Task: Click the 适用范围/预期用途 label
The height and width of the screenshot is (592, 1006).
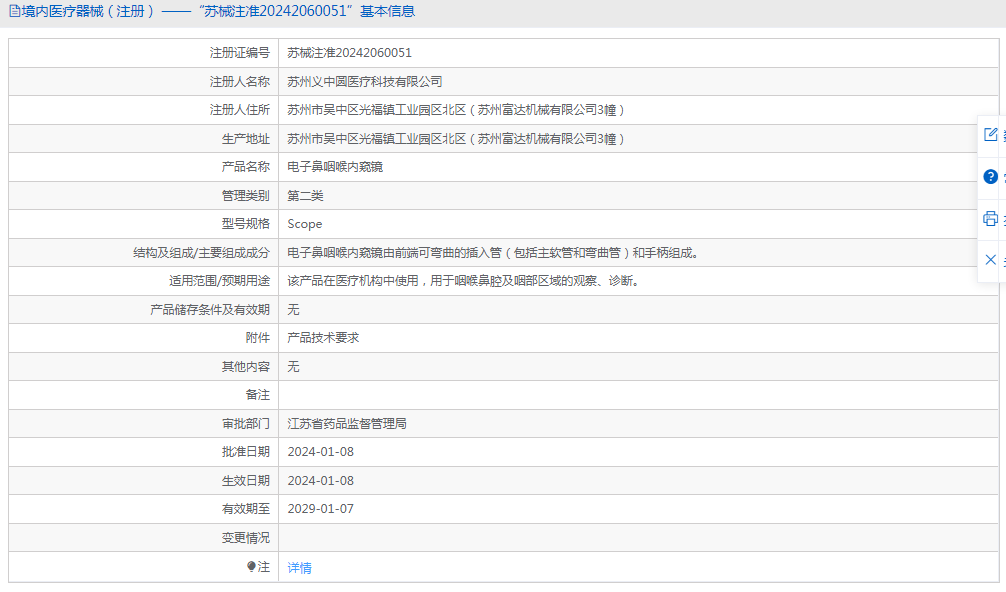Action: (x=219, y=281)
